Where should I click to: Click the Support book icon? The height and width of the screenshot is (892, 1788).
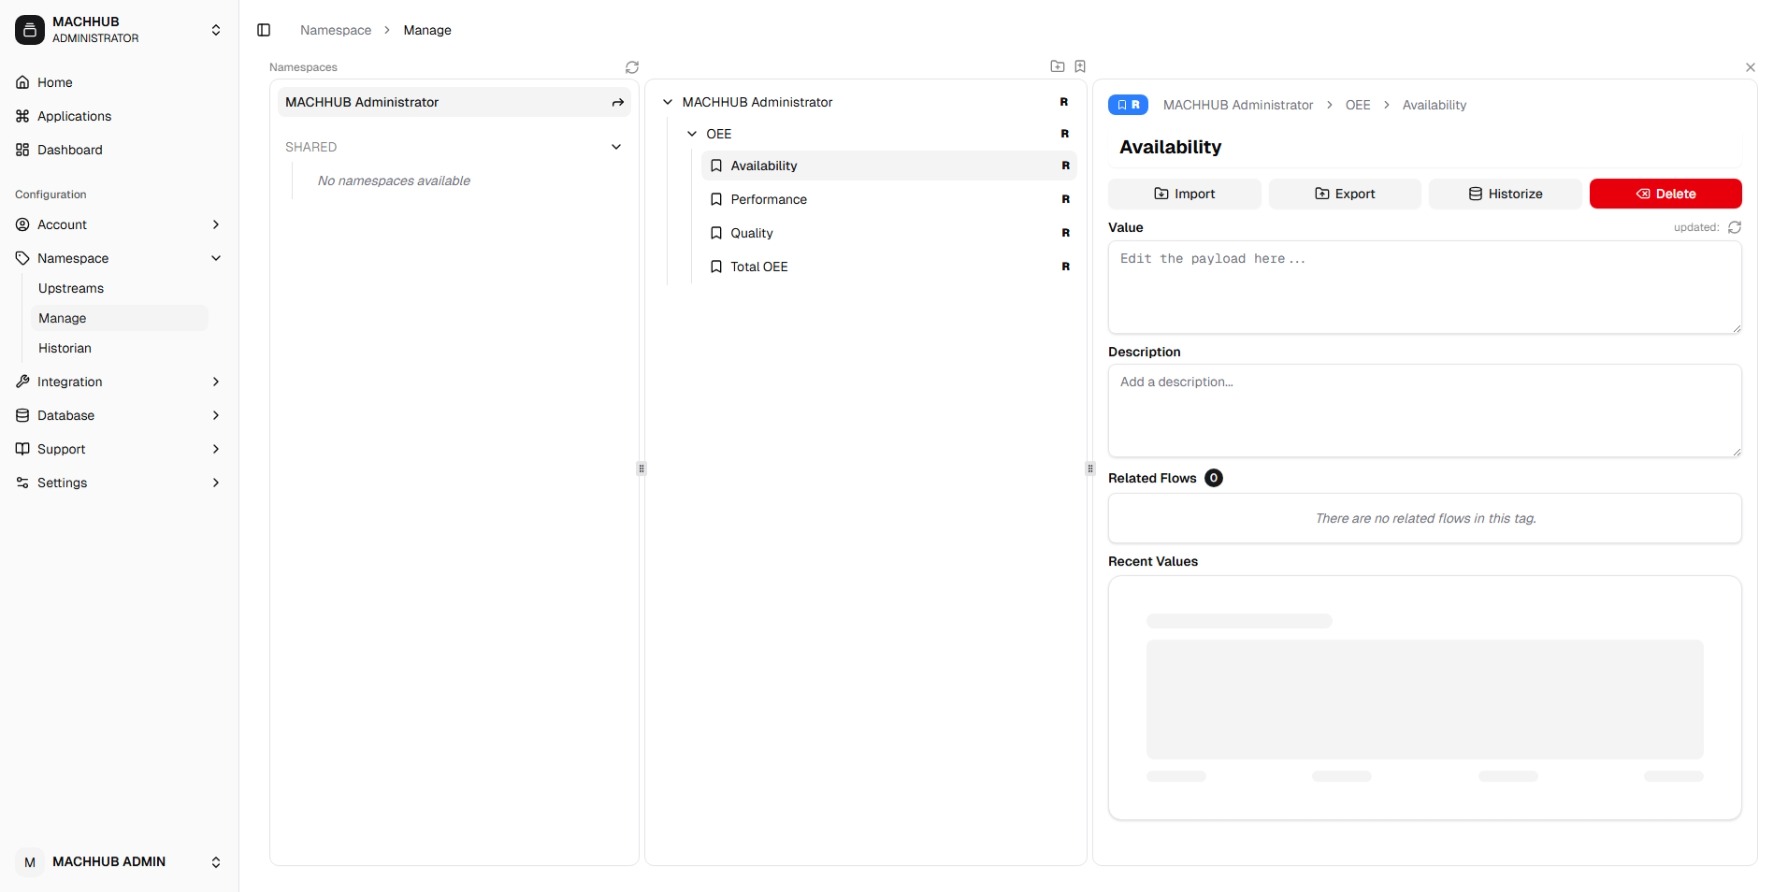click(22, 449)
